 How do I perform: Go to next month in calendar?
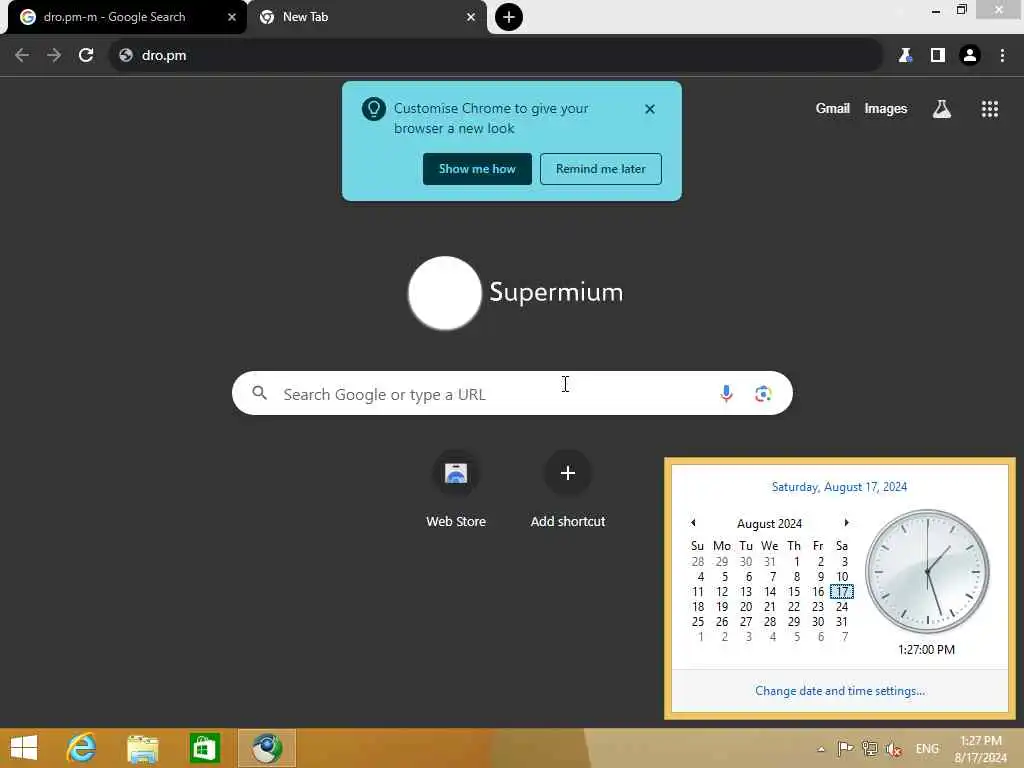tap(846, 522)
